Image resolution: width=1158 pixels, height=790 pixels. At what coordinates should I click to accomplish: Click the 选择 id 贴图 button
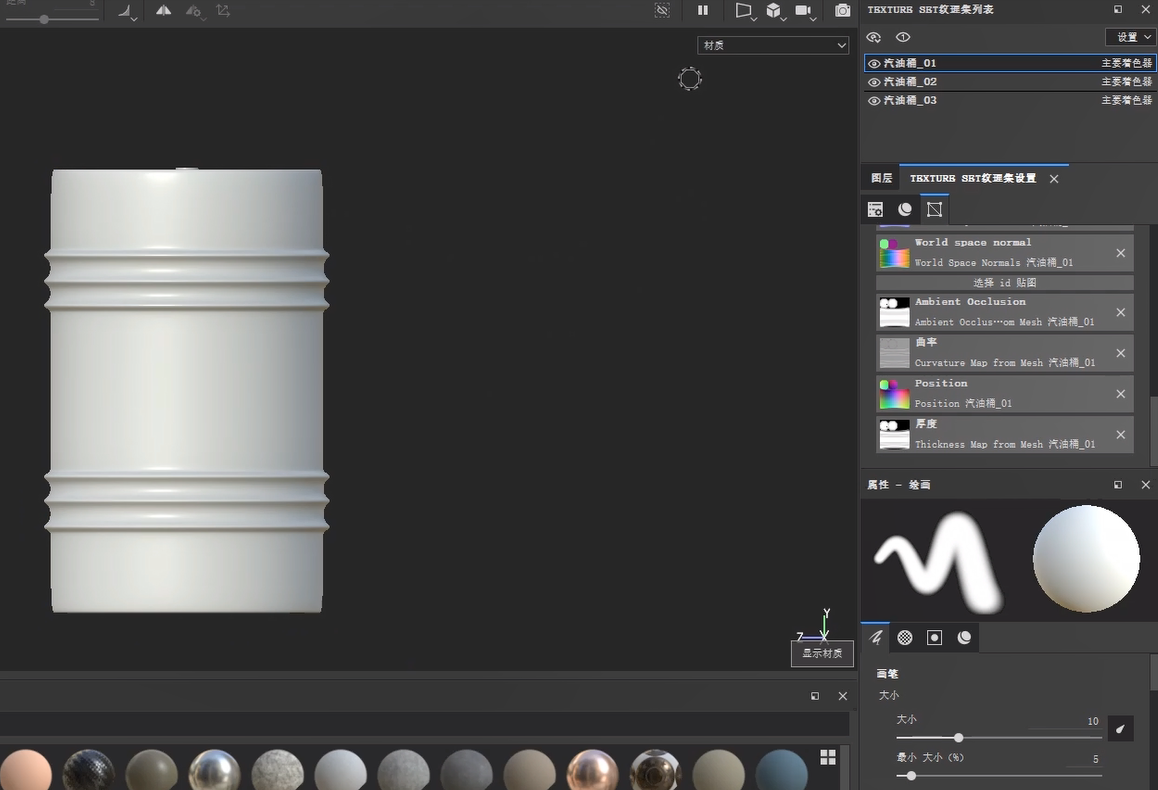[x=1003, y=282]
